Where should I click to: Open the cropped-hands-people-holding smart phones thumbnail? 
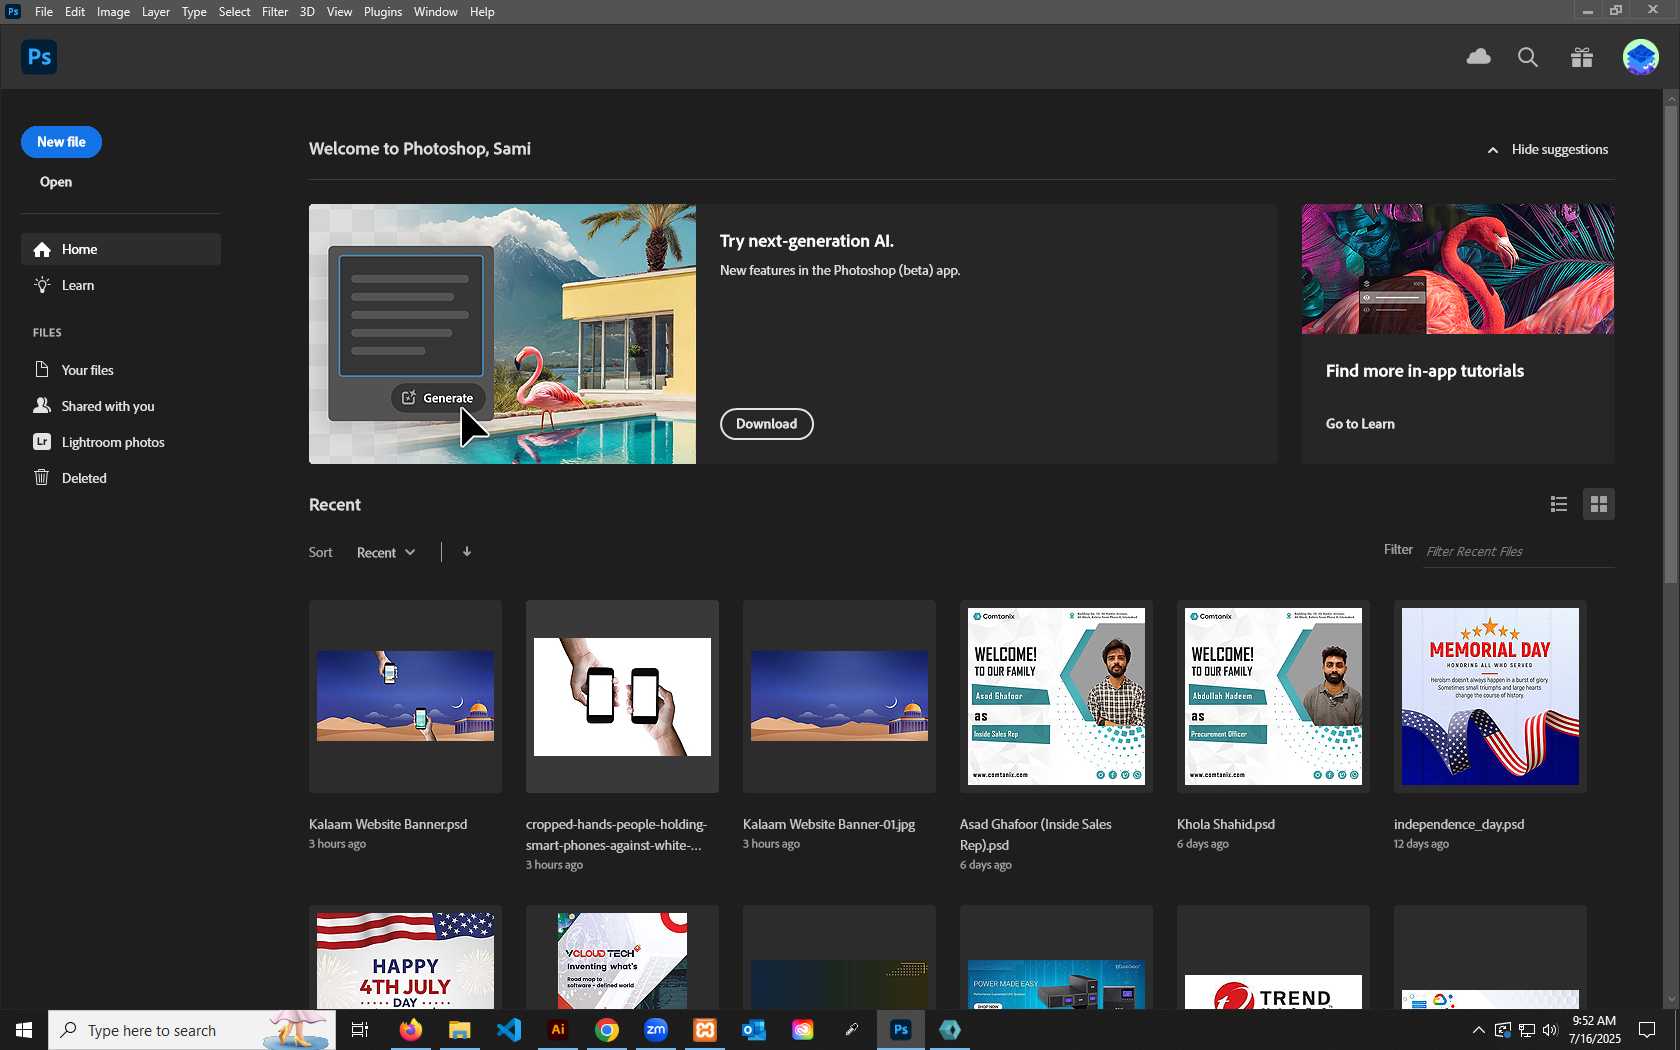(x=622, y=696)
